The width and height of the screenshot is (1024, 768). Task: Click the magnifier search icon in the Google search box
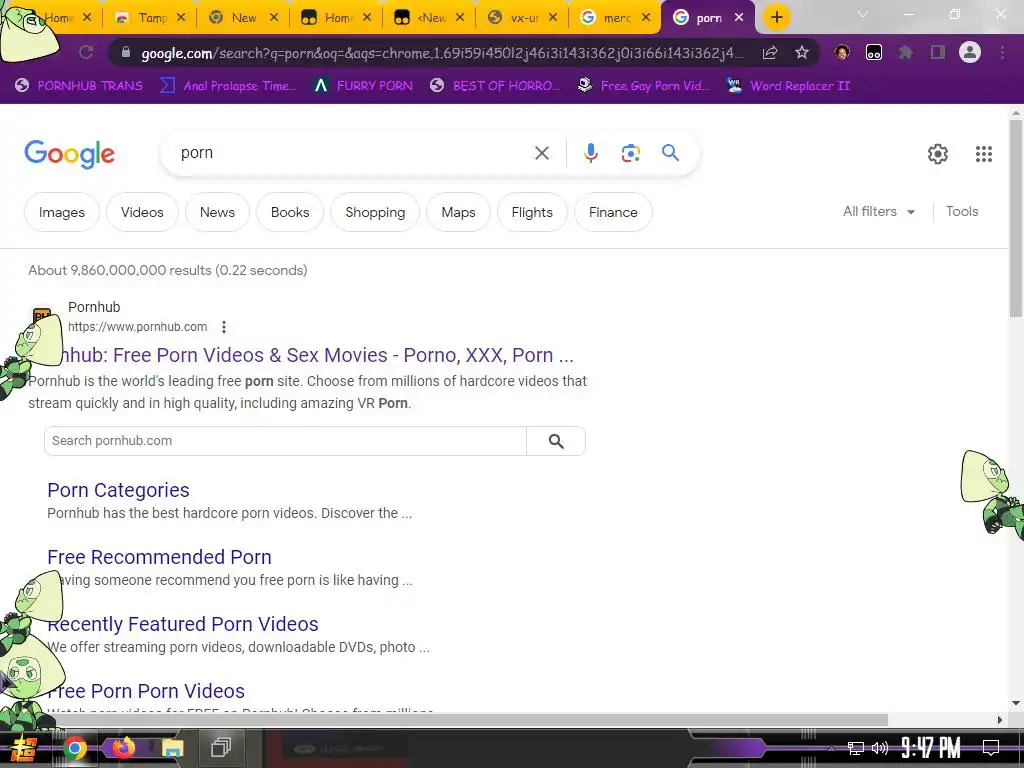671,153
